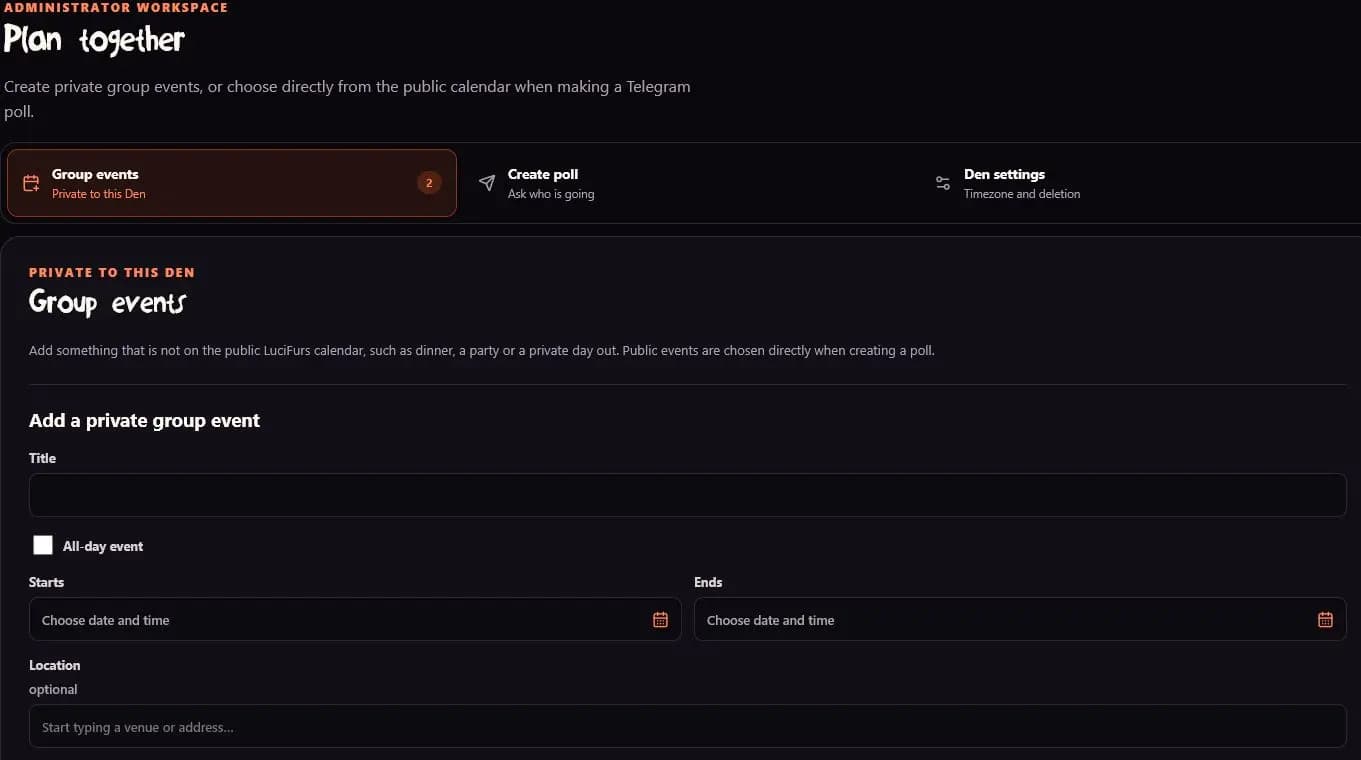The width and height of the screenshot is (1361, 760).
Task: Click the Add a private group event heading
Action: coord(144,421)
